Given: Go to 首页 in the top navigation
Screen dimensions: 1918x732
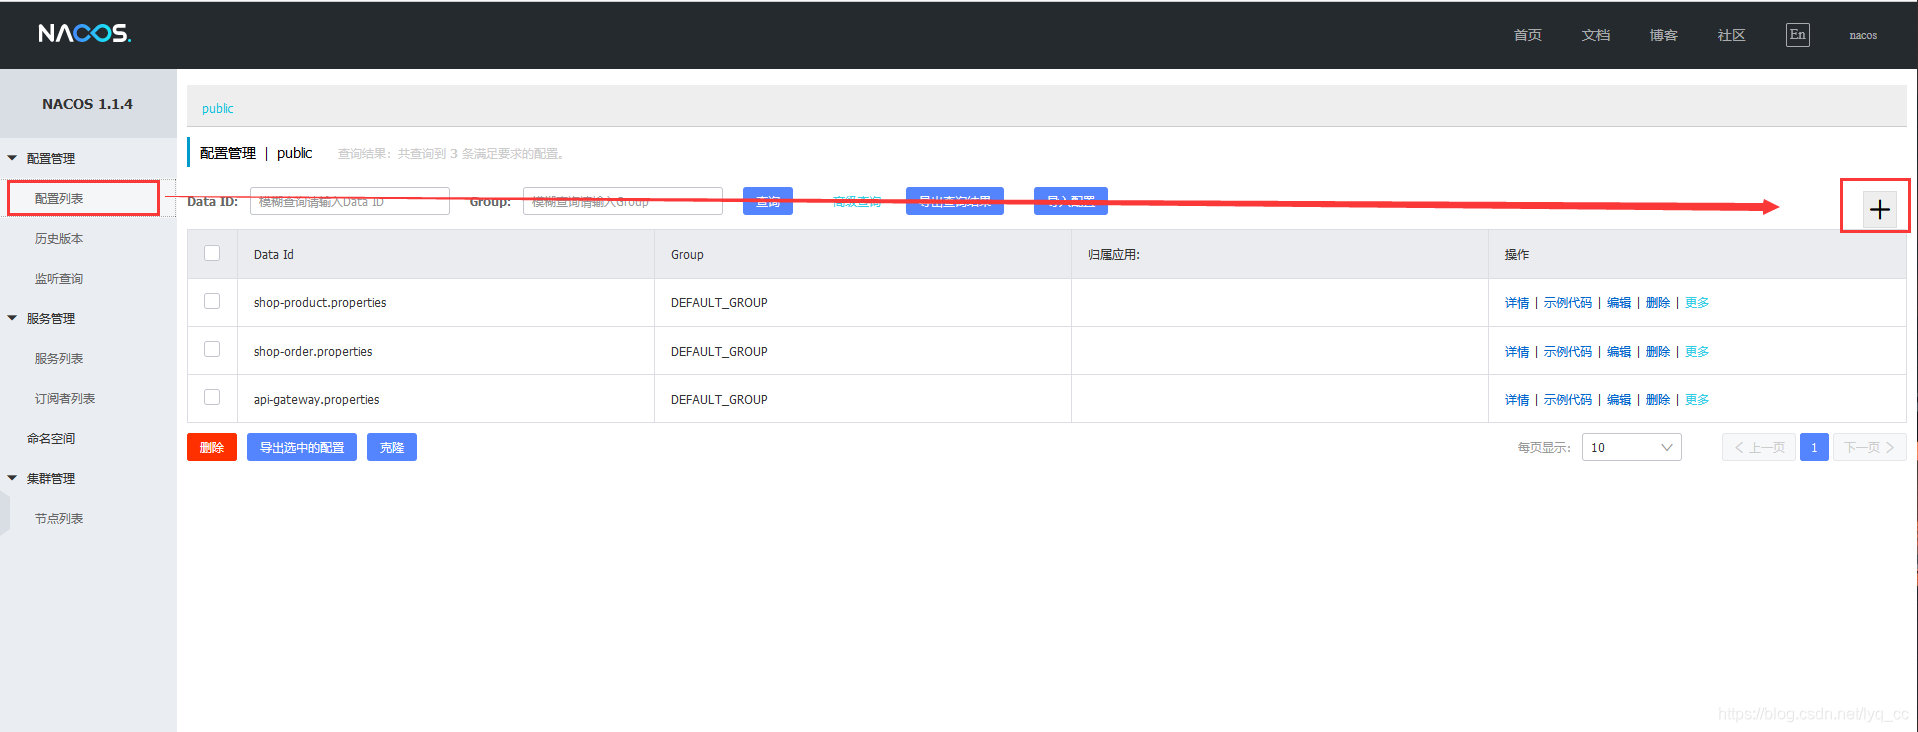Looking at the screenshot, I should 1527,35.
